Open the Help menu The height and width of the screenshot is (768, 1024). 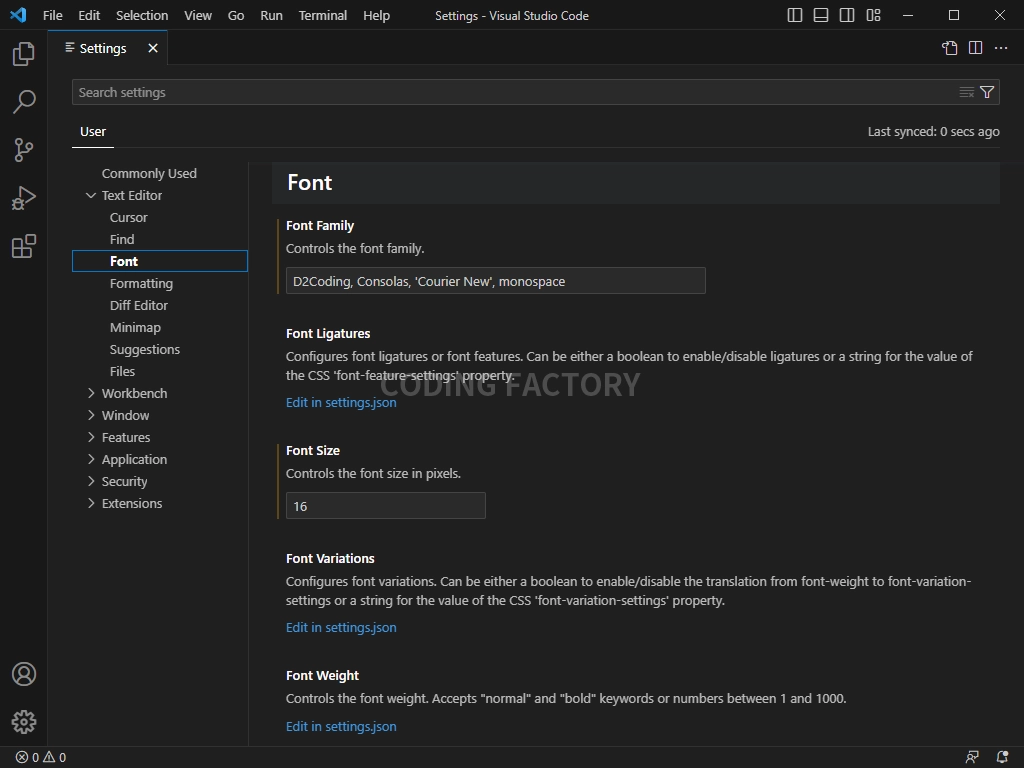(x=376, y=15)
